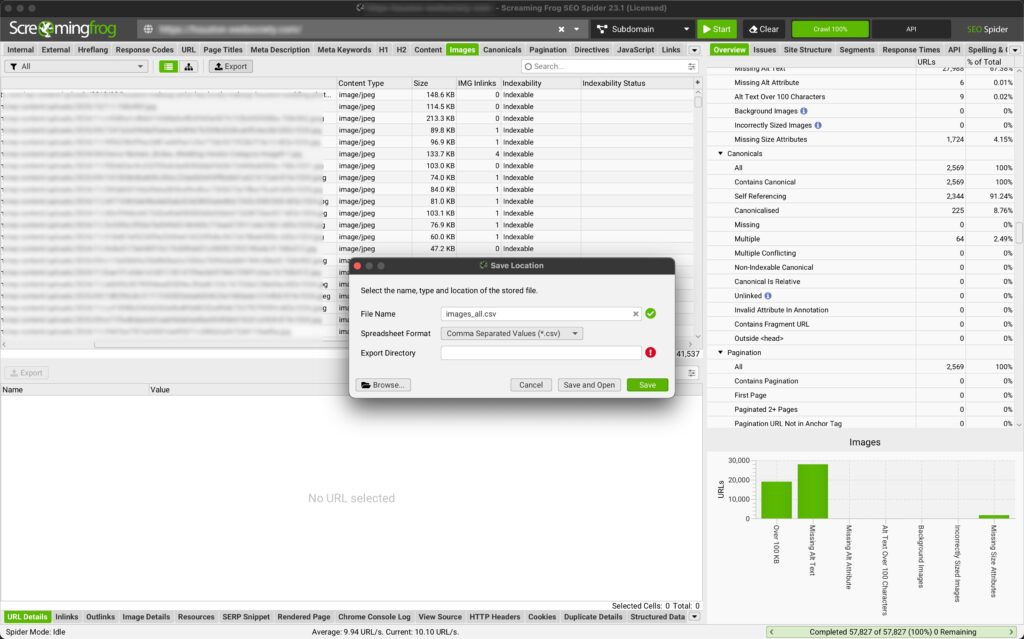Switch to the Page Titles tab
The width and height of the screenshot is (1024, 639).
click(222, 49)
